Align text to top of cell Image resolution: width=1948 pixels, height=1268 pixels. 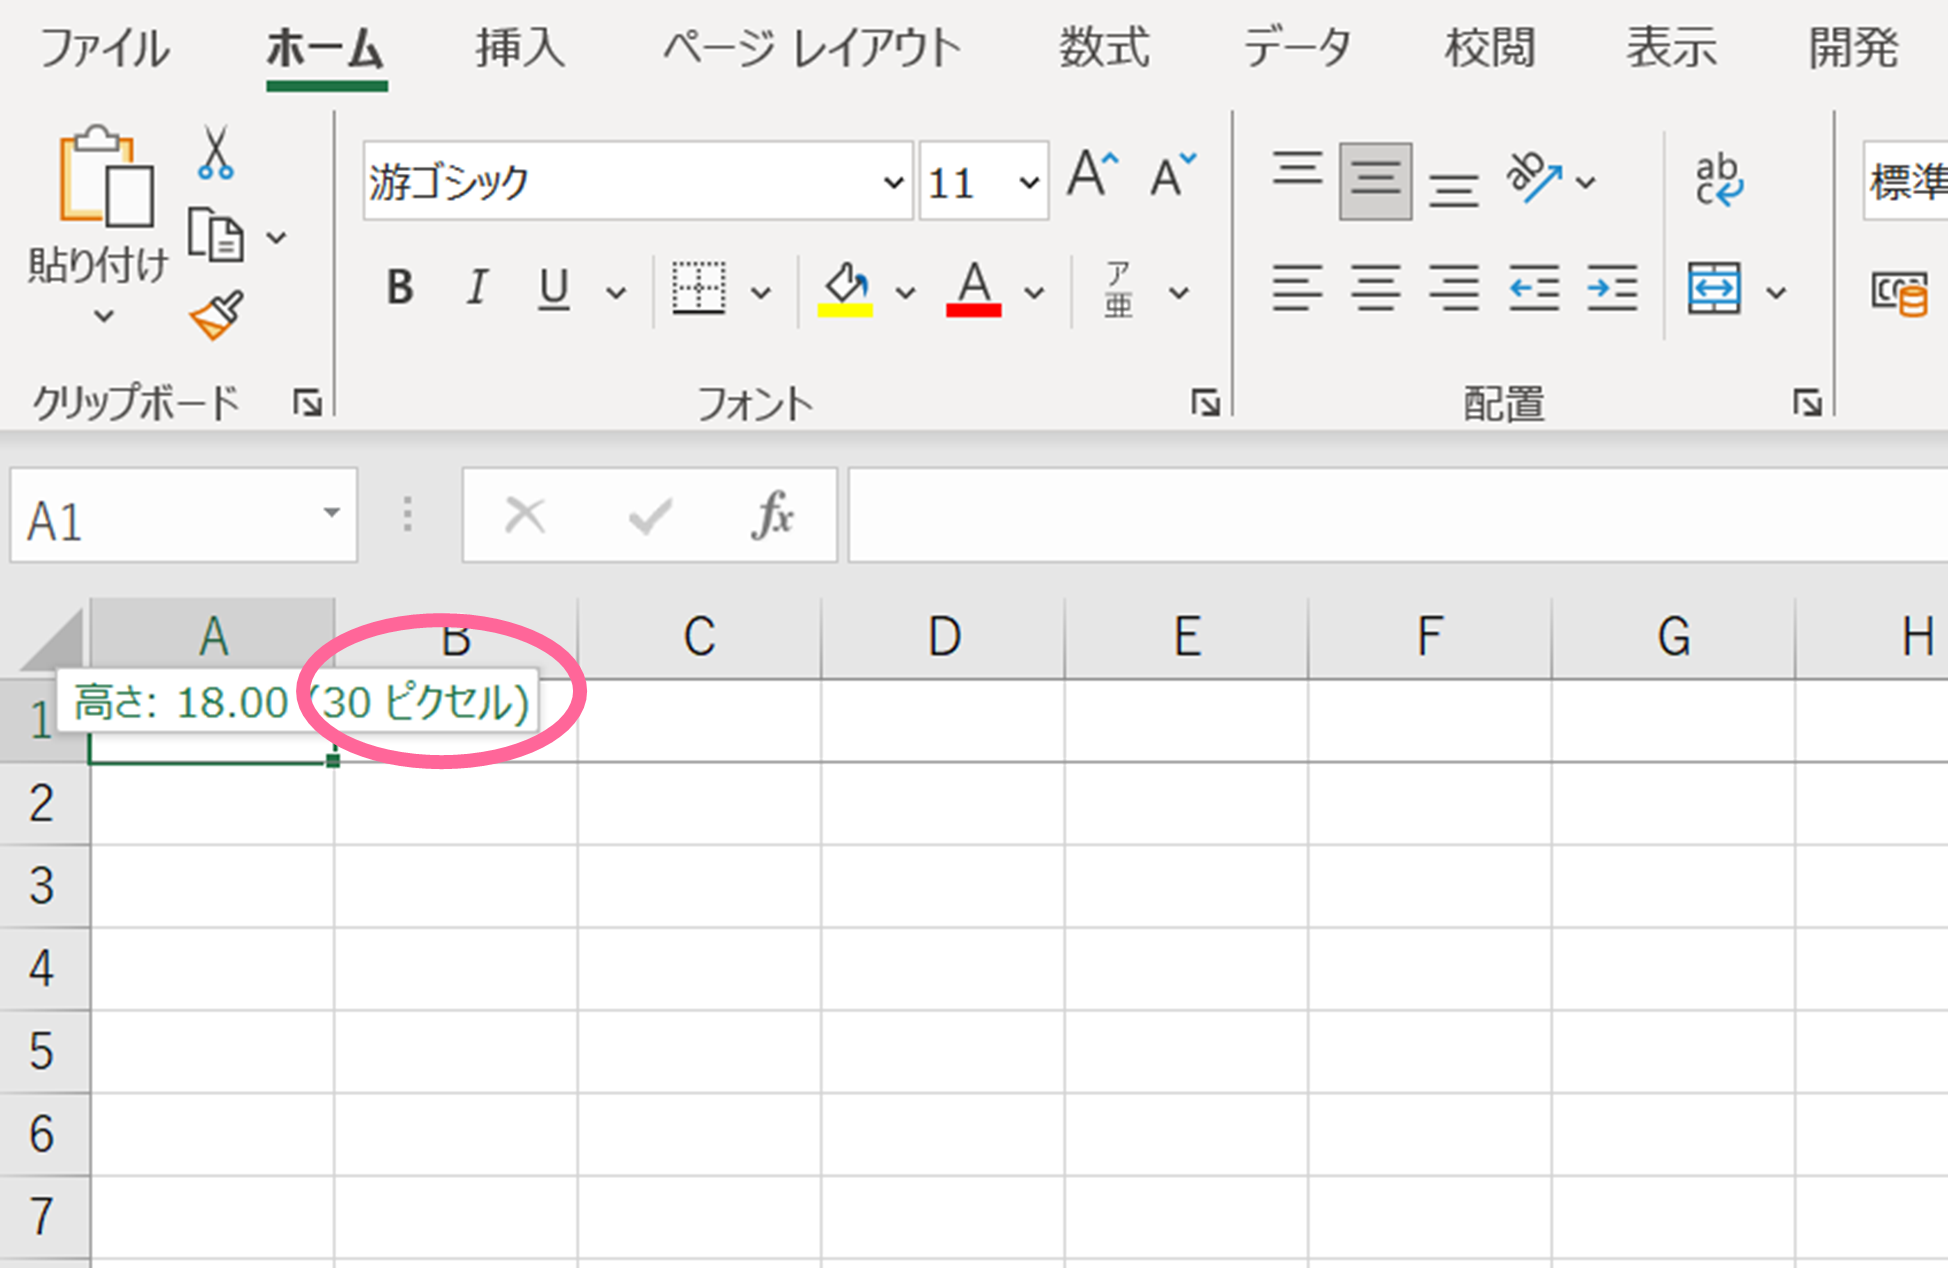[1297, 170]
